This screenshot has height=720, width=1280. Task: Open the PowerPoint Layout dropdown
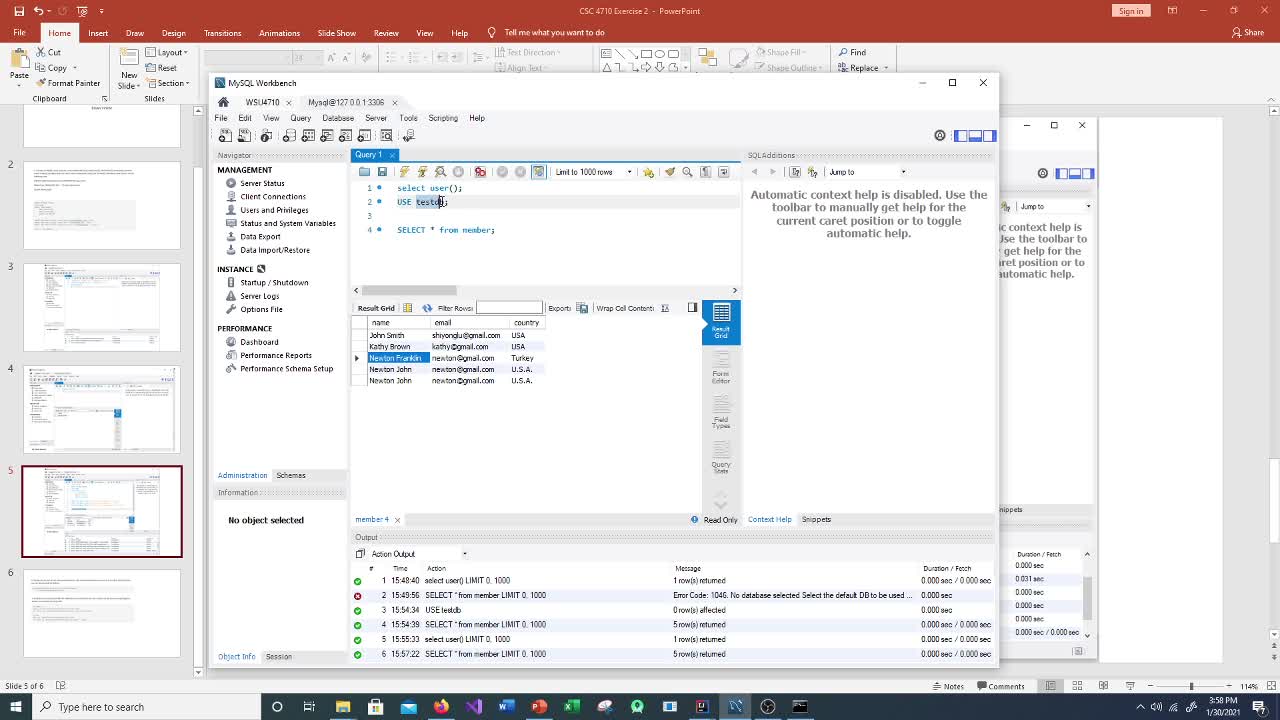(167, 52)
